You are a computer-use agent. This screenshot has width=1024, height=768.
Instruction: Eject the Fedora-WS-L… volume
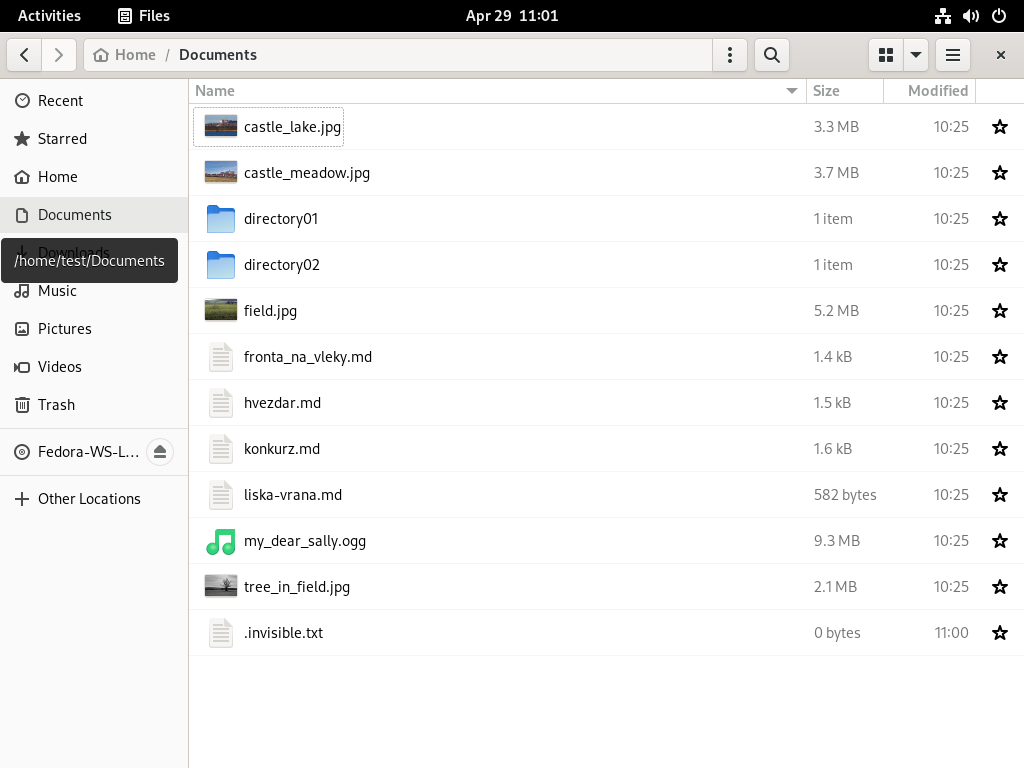pos(160,452)
